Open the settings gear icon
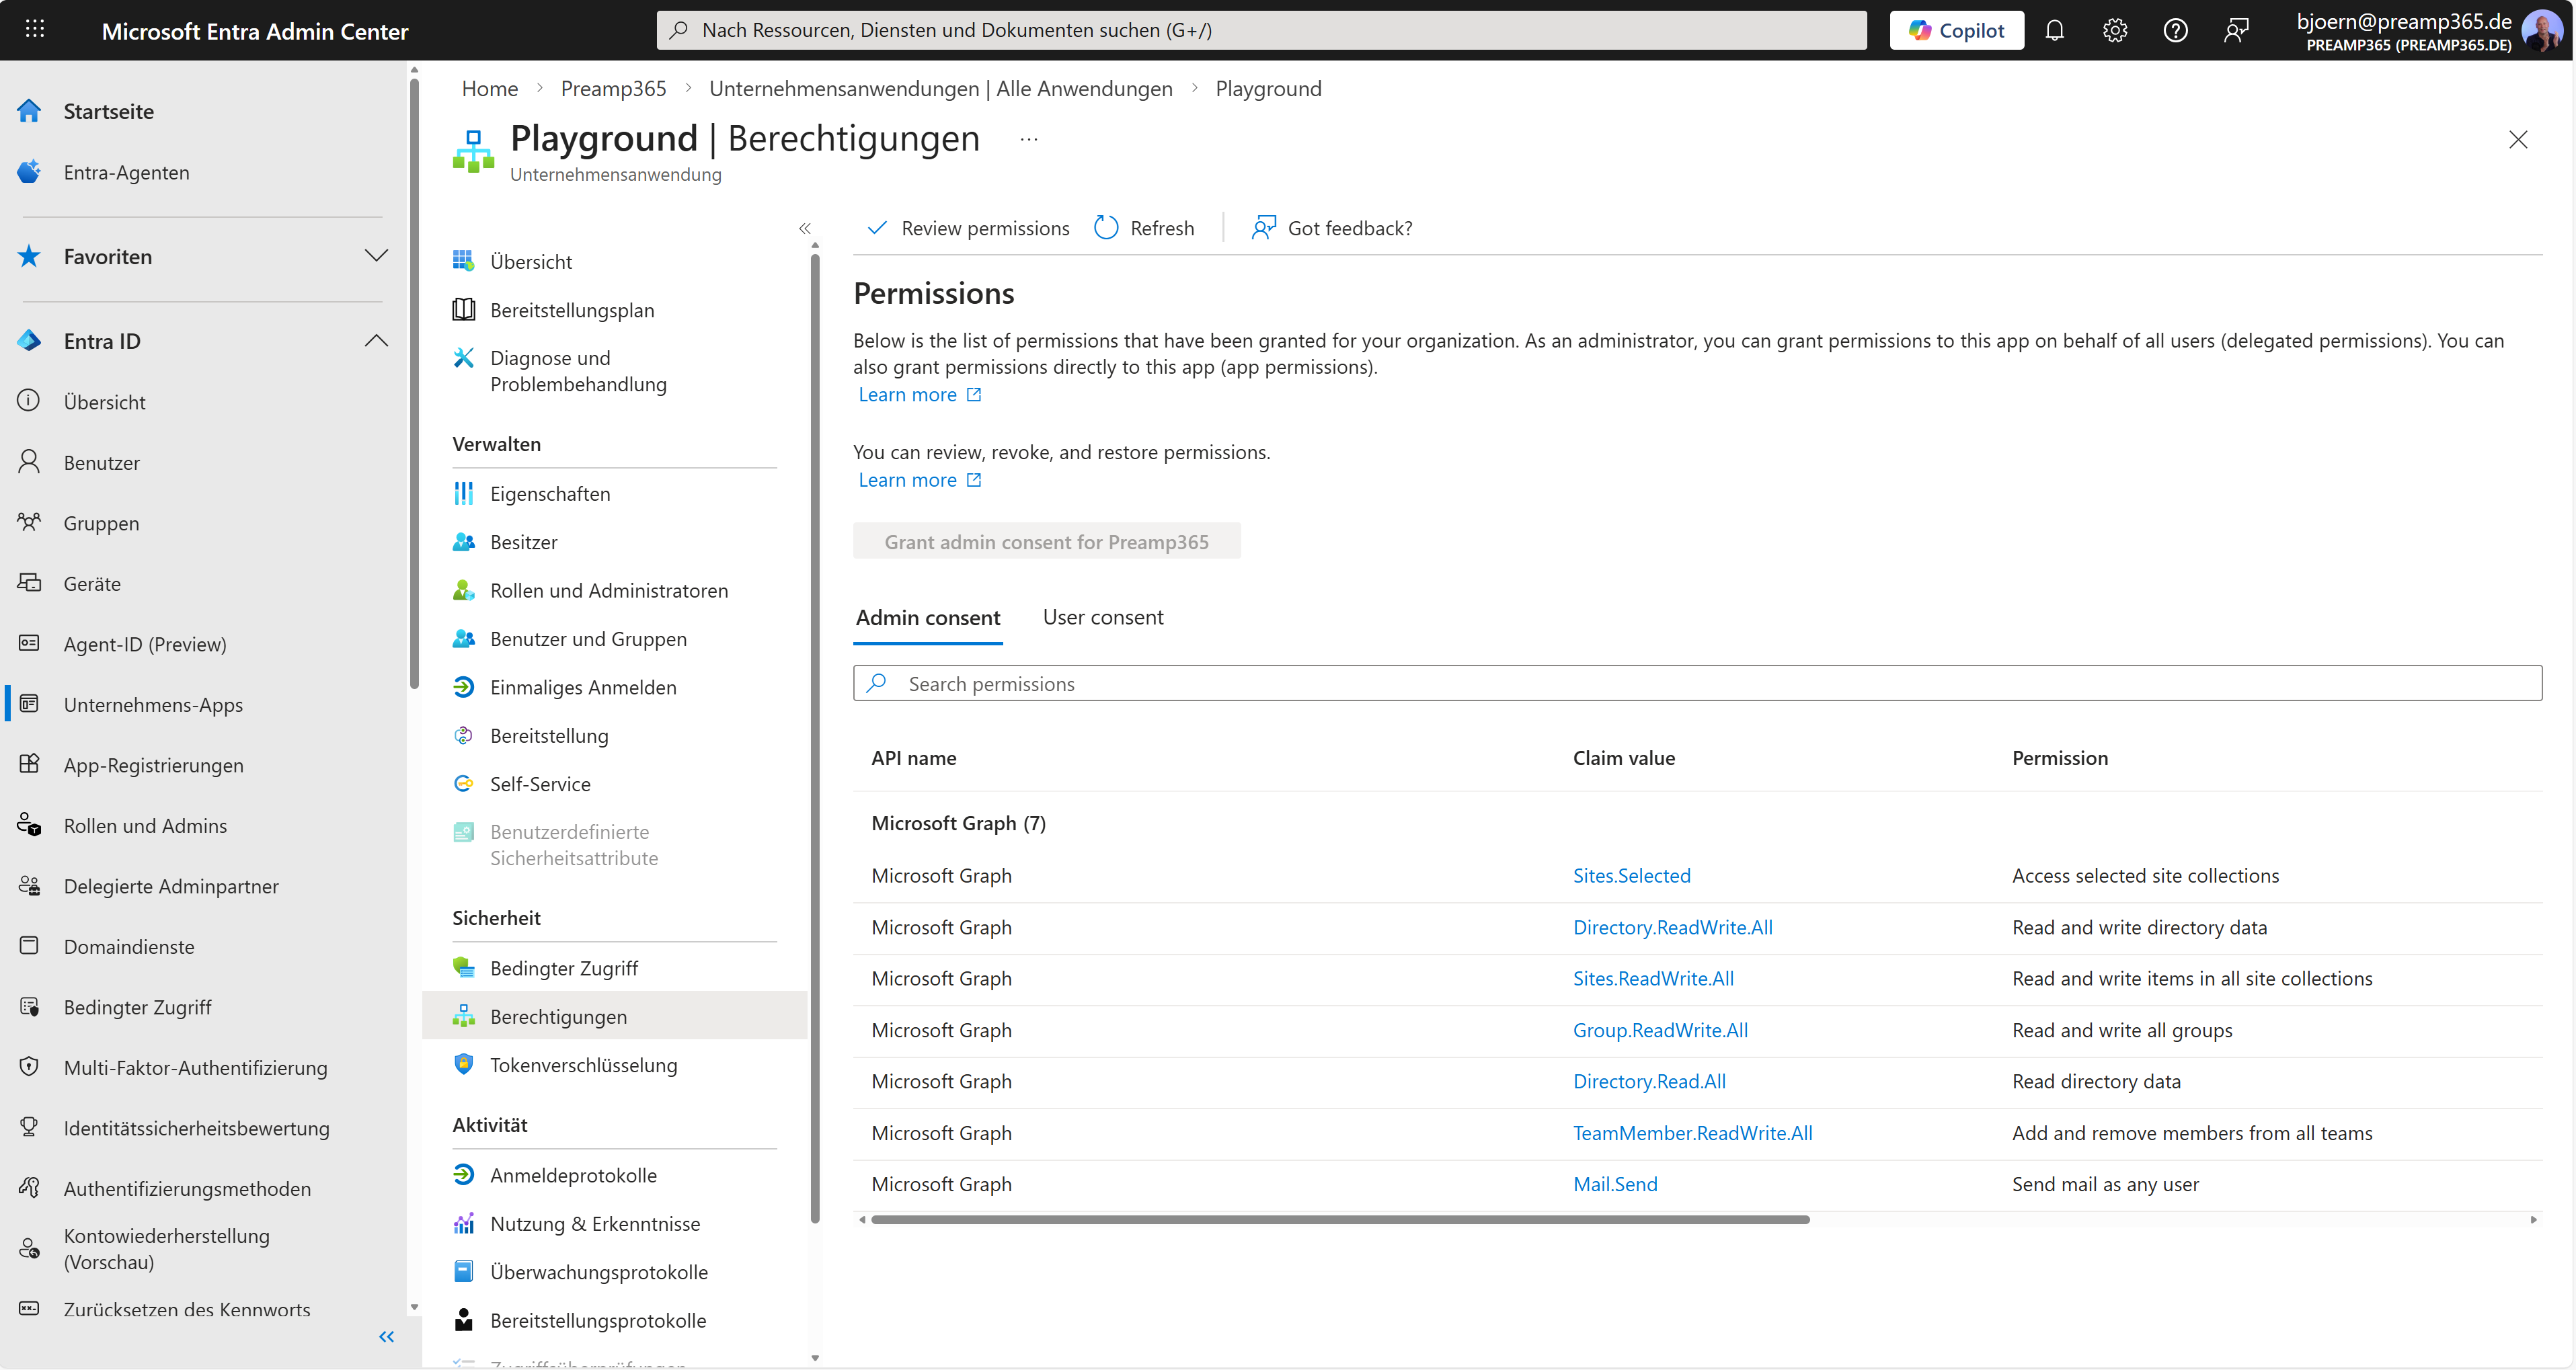 click(2114, 30)
